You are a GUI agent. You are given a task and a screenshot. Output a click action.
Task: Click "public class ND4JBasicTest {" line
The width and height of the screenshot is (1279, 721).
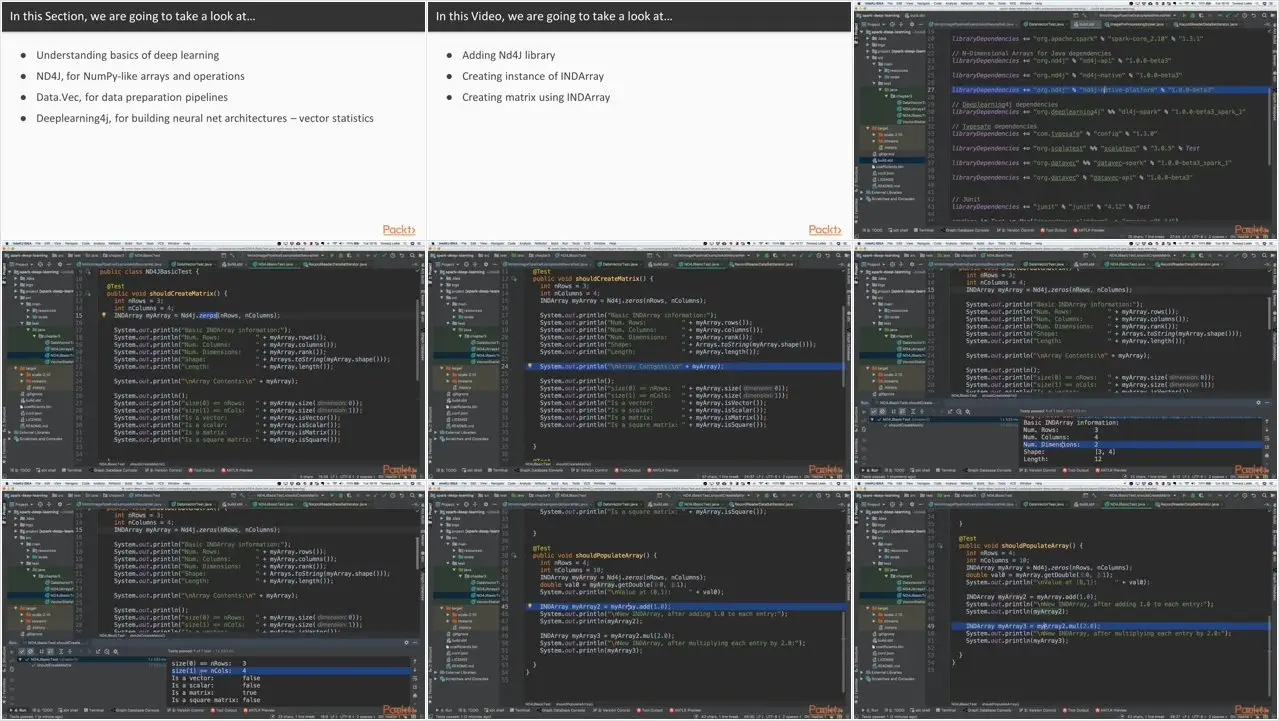150,272
